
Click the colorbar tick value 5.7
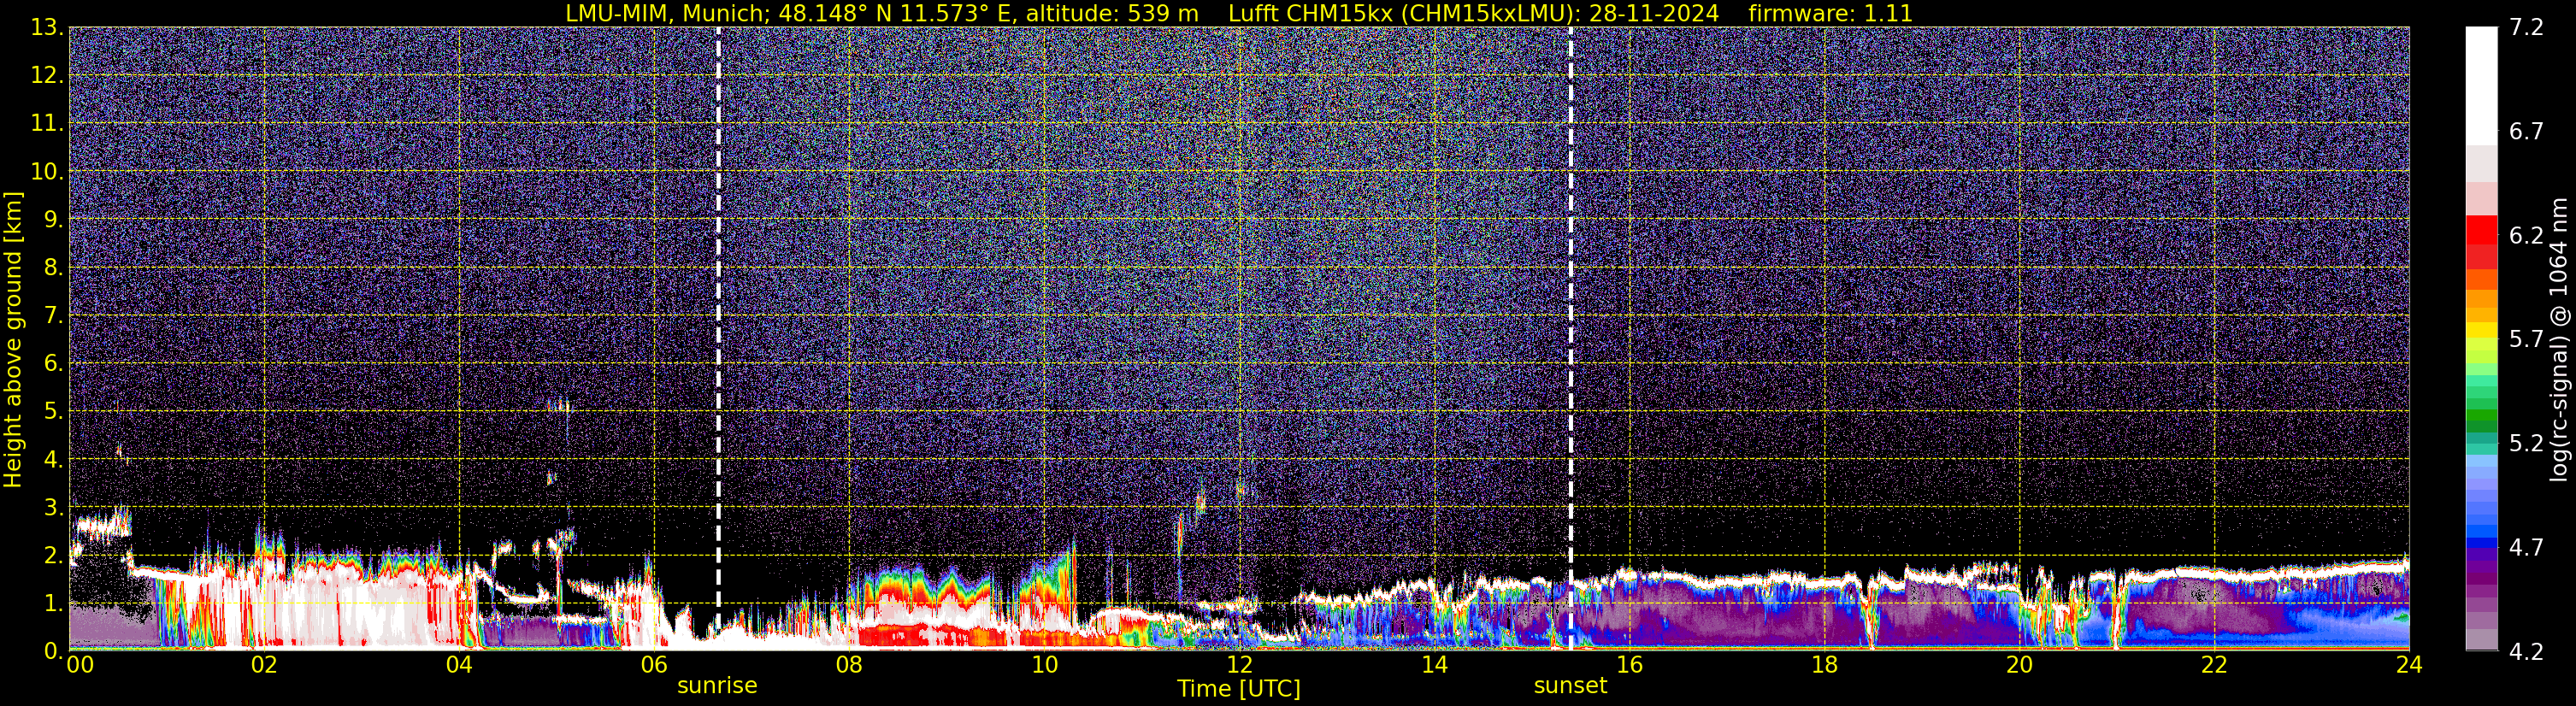(2526, 339)
